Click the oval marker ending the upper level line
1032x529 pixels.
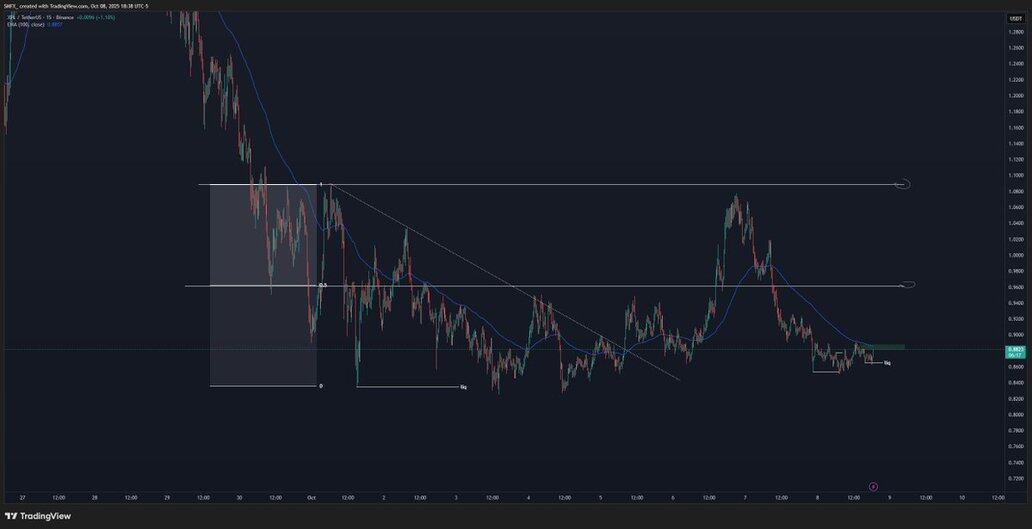(x=903, y=184)
